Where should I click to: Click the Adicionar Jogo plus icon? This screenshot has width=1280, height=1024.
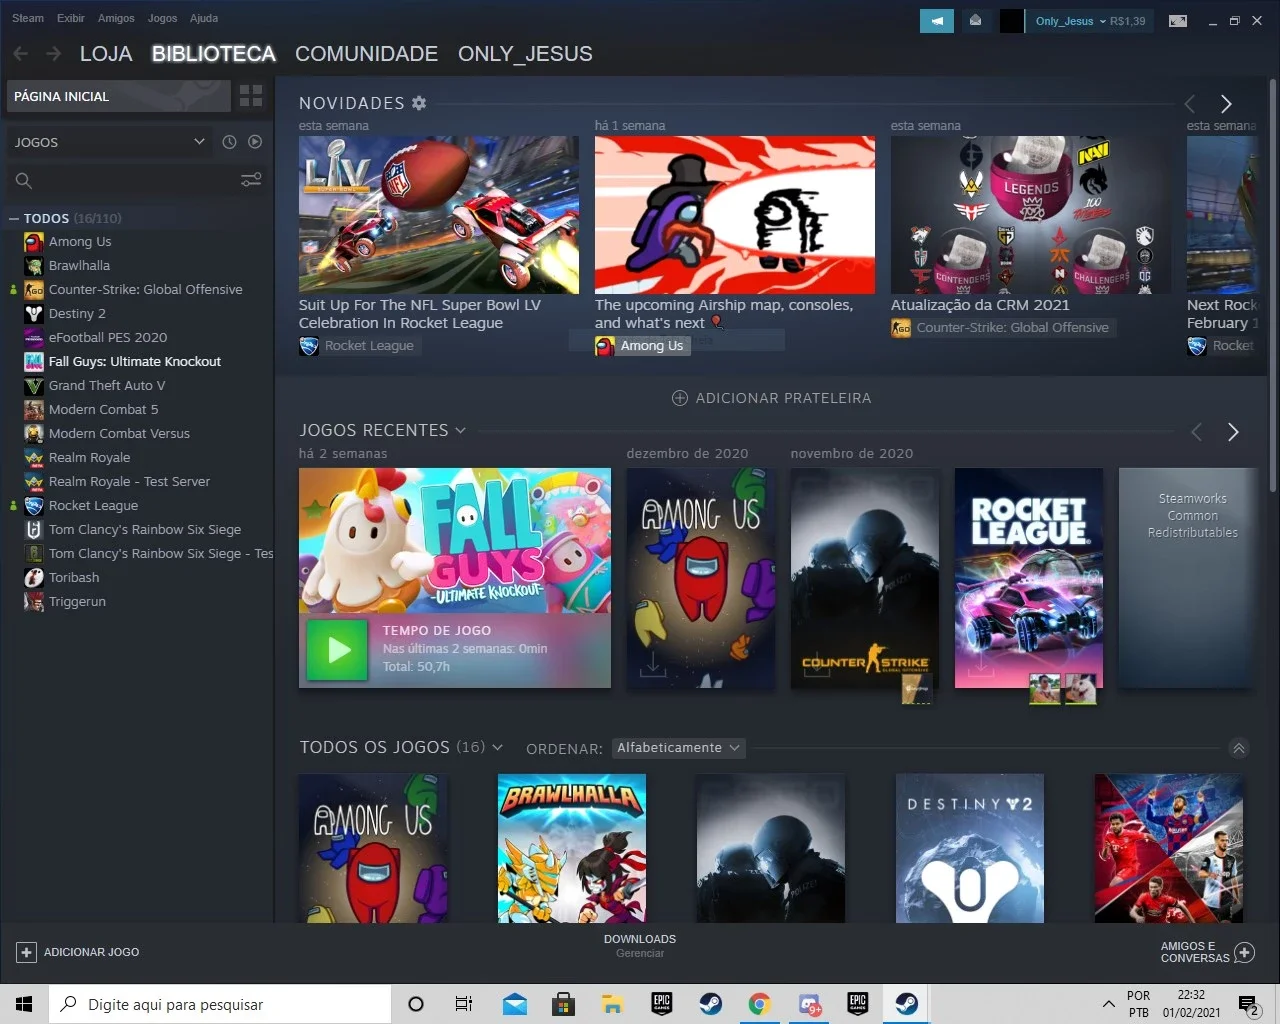27,952
